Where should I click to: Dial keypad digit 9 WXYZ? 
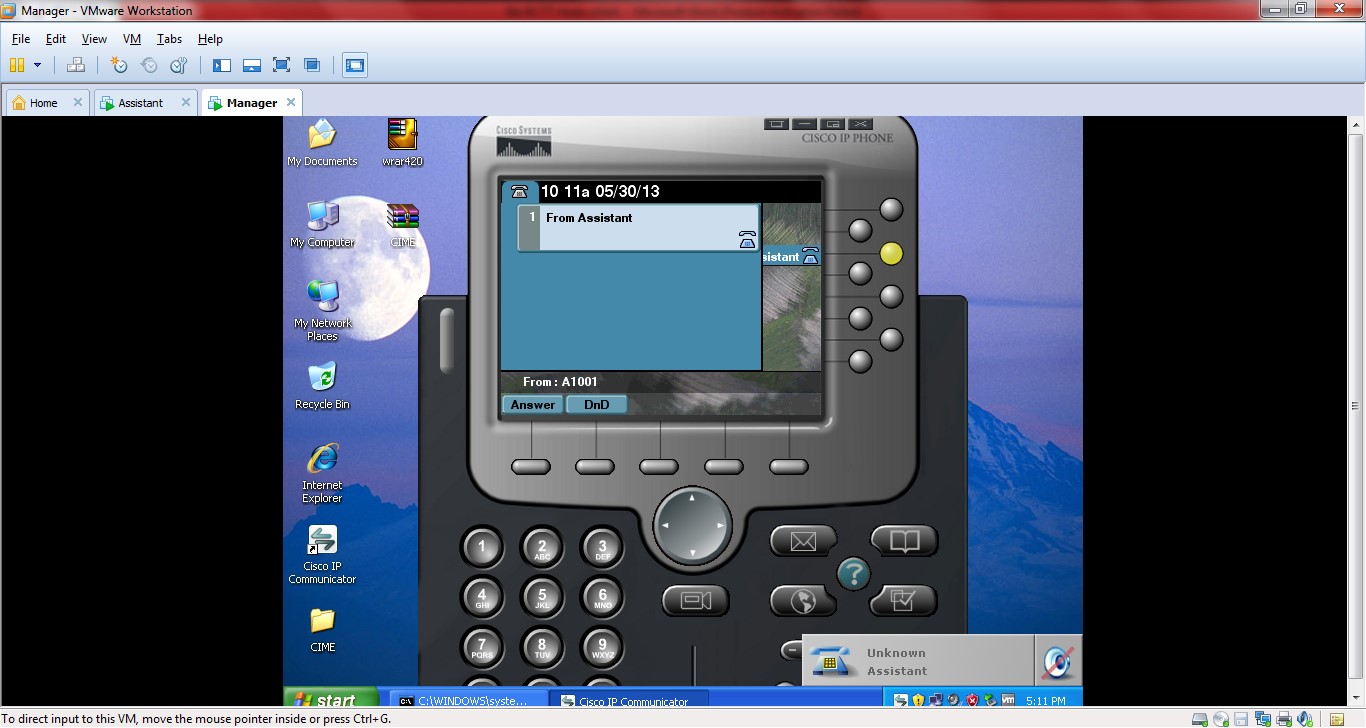point(602,647)
